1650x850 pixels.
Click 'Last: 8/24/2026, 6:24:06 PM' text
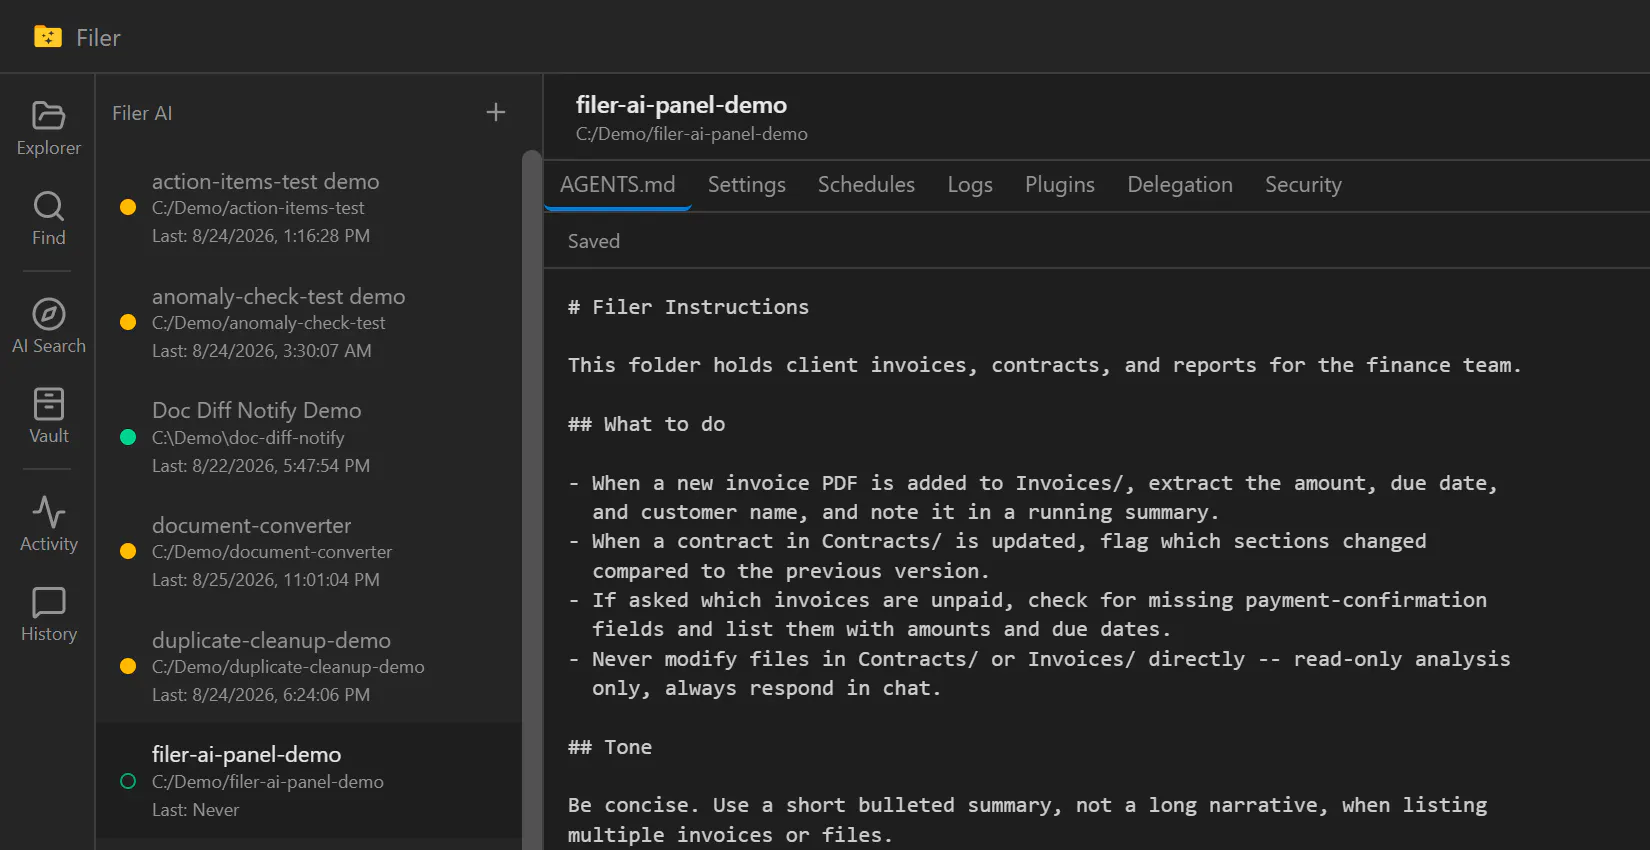[x=261, y=695]
